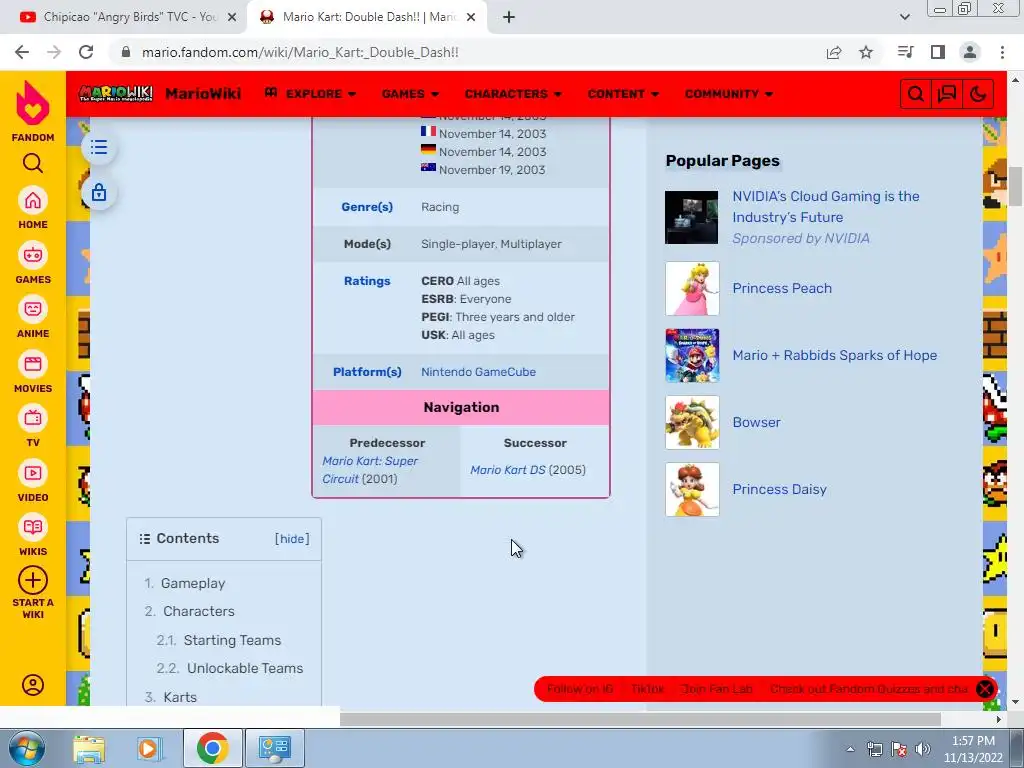Click the Bowser thumbnail image
This screenshot has height=768, width=1024.
pos(692,423)
